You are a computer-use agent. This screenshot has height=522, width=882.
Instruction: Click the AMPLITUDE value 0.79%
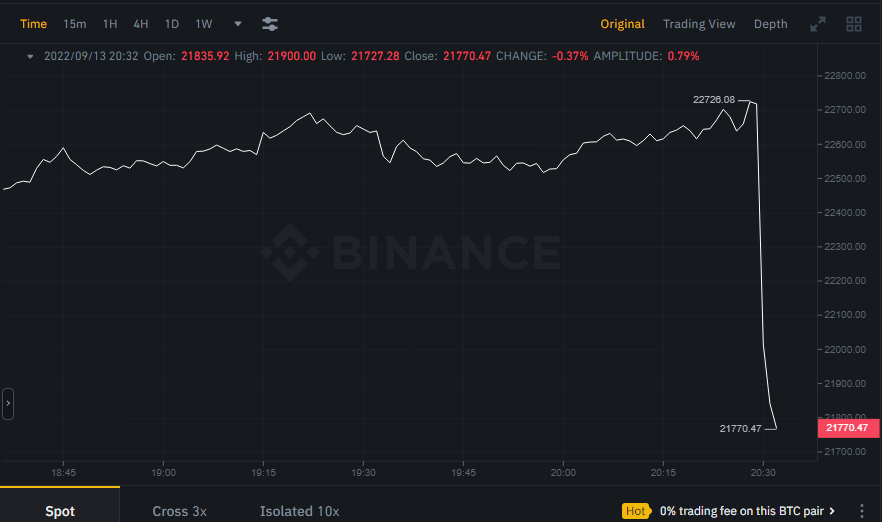pos(683,56)
